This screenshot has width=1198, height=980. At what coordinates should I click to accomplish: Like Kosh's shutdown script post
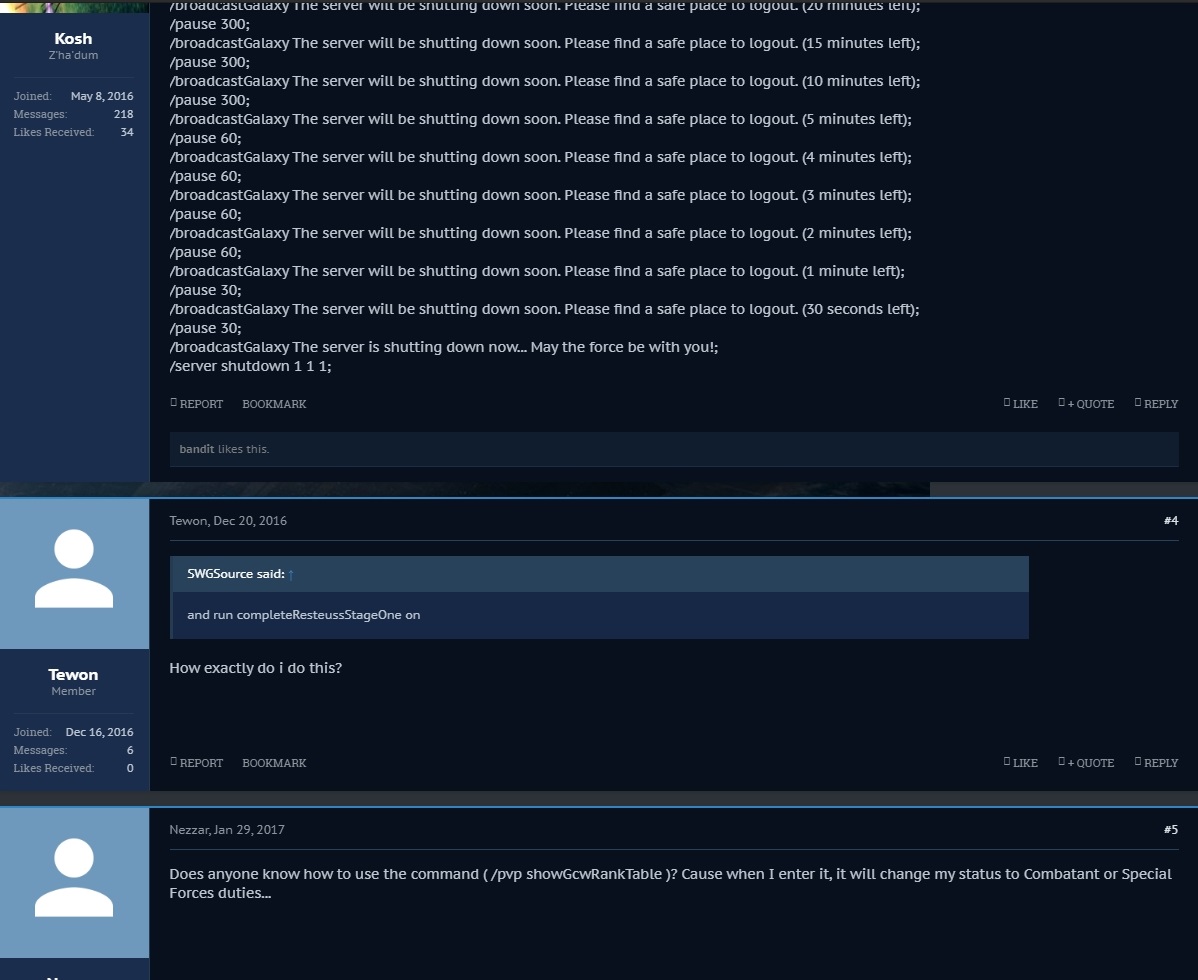1021,403
